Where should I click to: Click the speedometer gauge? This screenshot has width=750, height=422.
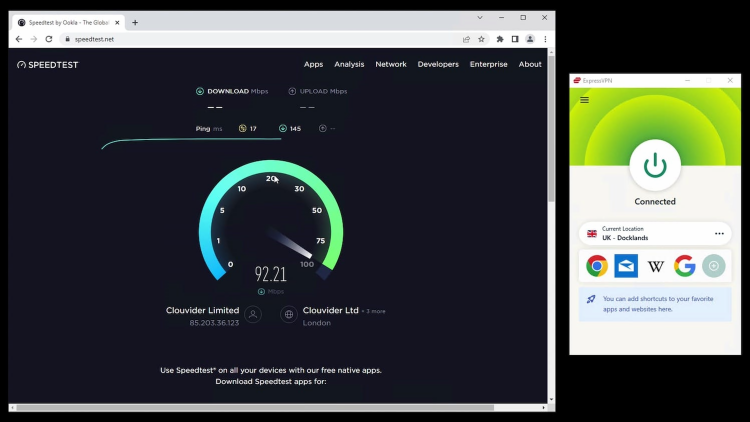pos(271,220)
